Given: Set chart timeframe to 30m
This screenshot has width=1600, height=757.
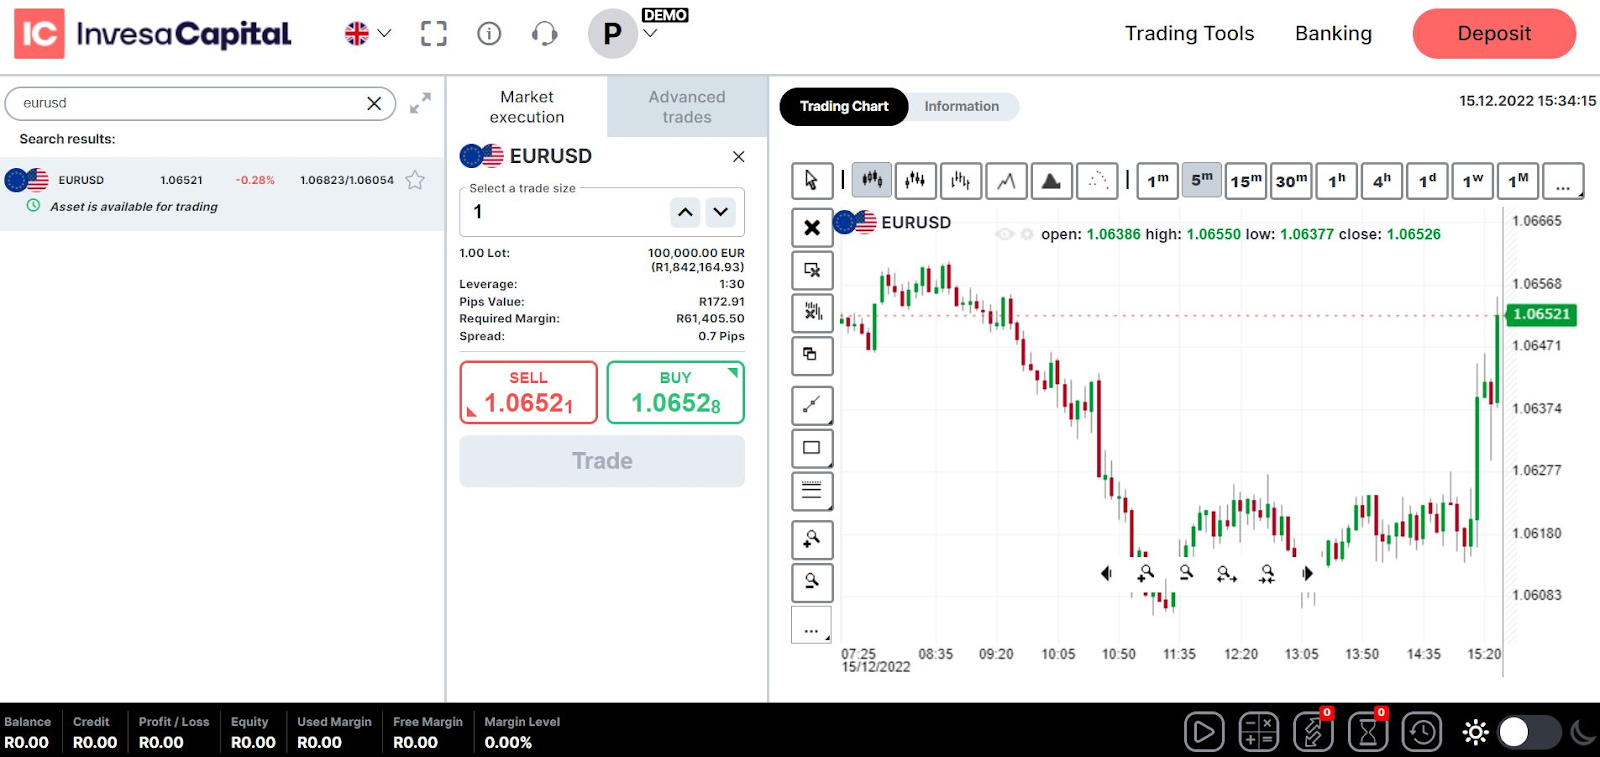Looking at the screenshot, I should 1291,180.
